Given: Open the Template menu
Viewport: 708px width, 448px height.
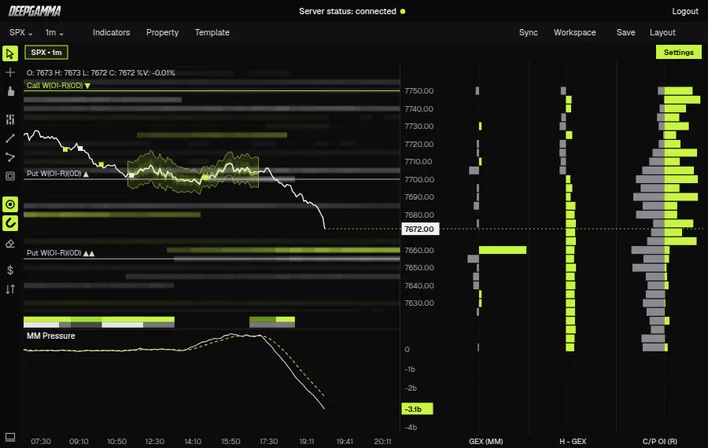Looking at the screenshot, I should coord(212,33).
